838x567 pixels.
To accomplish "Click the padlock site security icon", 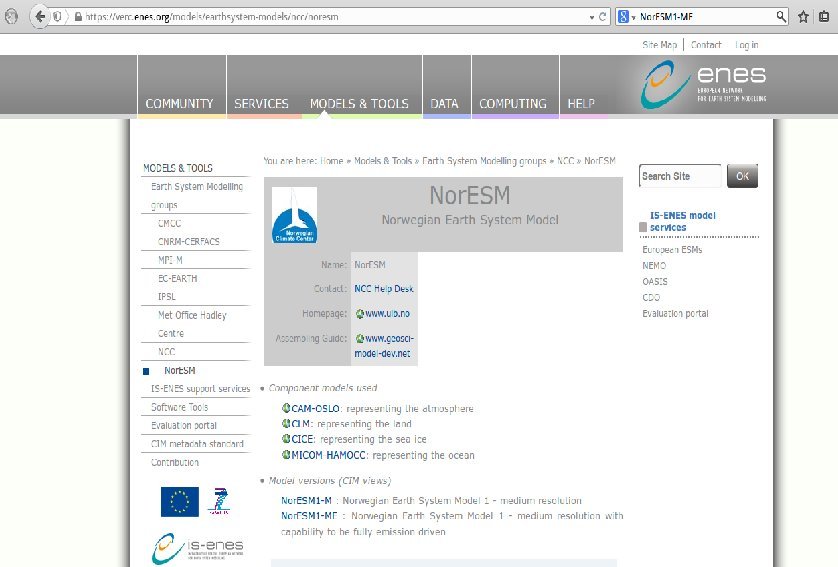I will tap(79, 17).
